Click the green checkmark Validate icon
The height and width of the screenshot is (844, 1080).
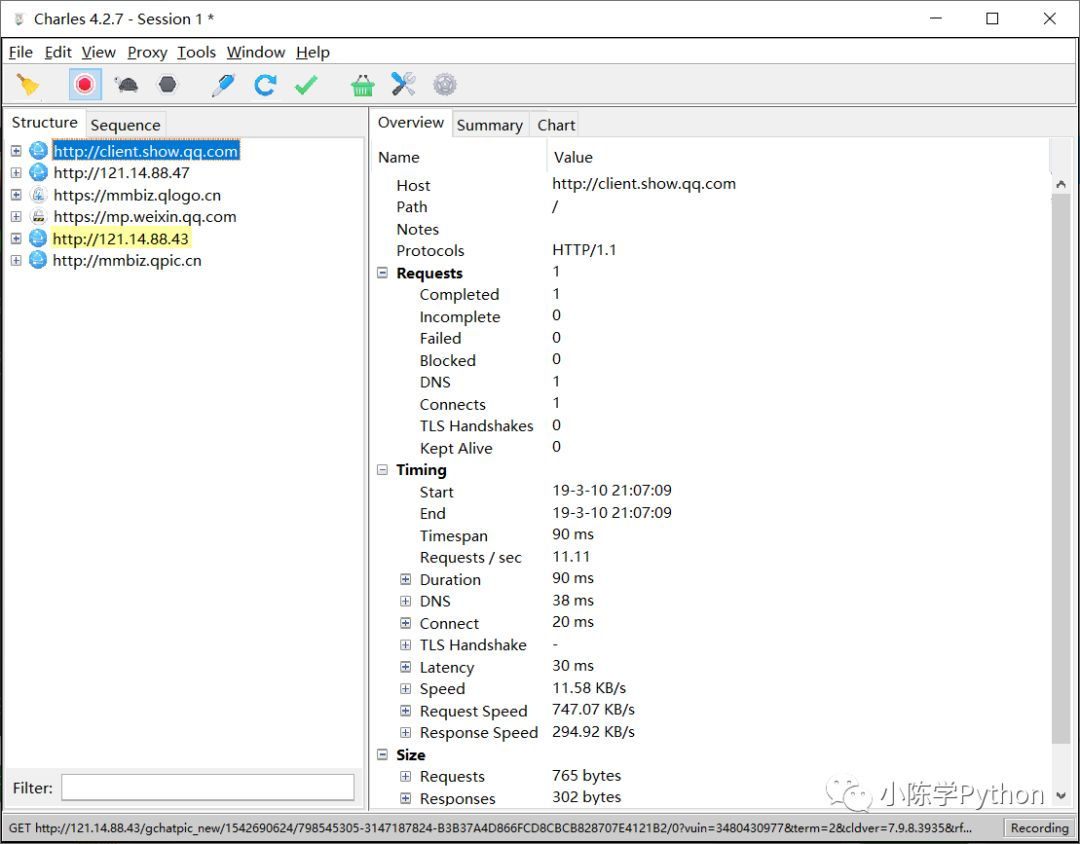306,85
